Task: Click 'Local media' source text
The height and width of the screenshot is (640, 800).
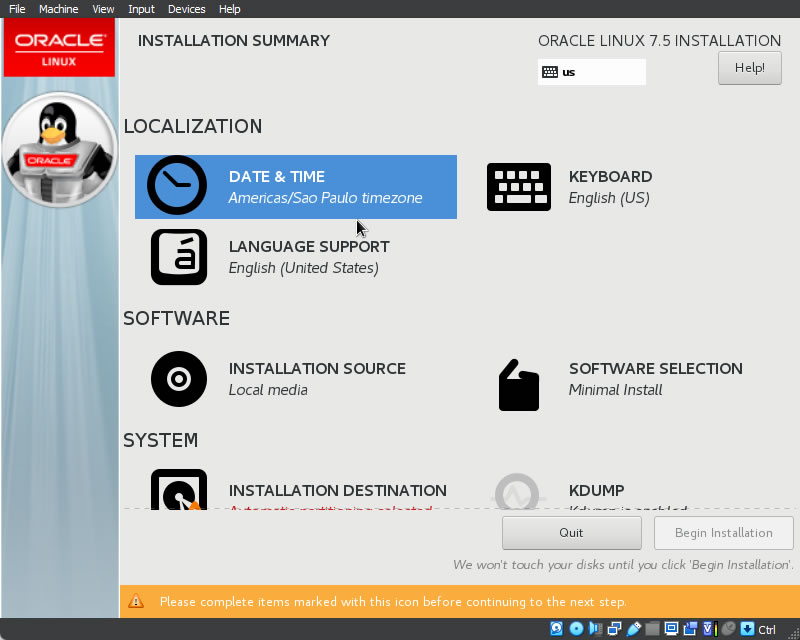Action: coord(268,390)
